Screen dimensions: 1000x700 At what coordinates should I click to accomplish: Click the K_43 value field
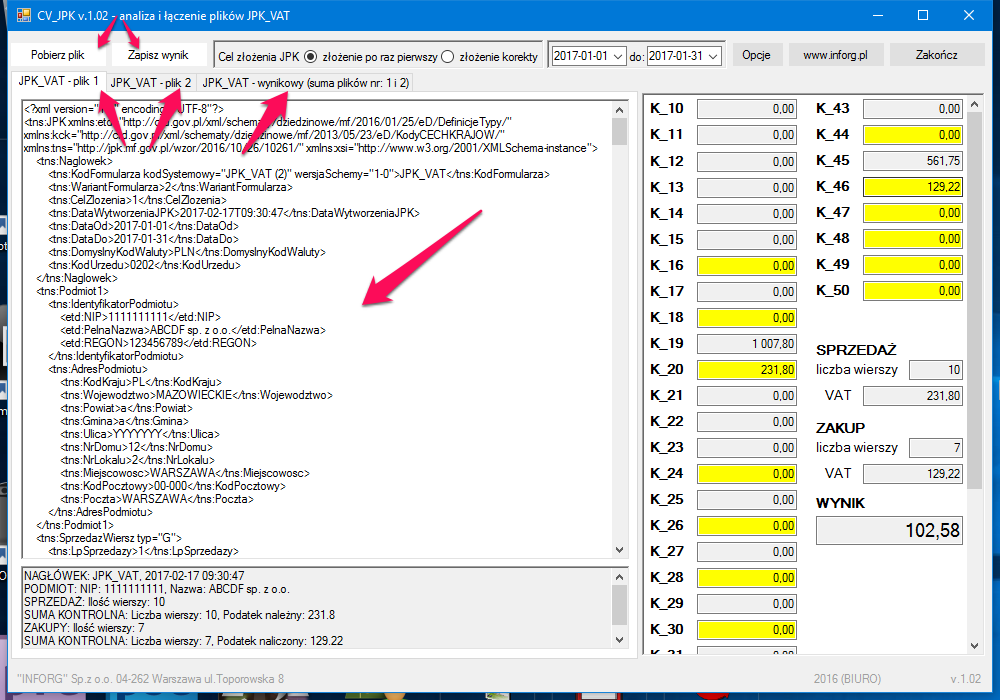click(x=913, y=109)
